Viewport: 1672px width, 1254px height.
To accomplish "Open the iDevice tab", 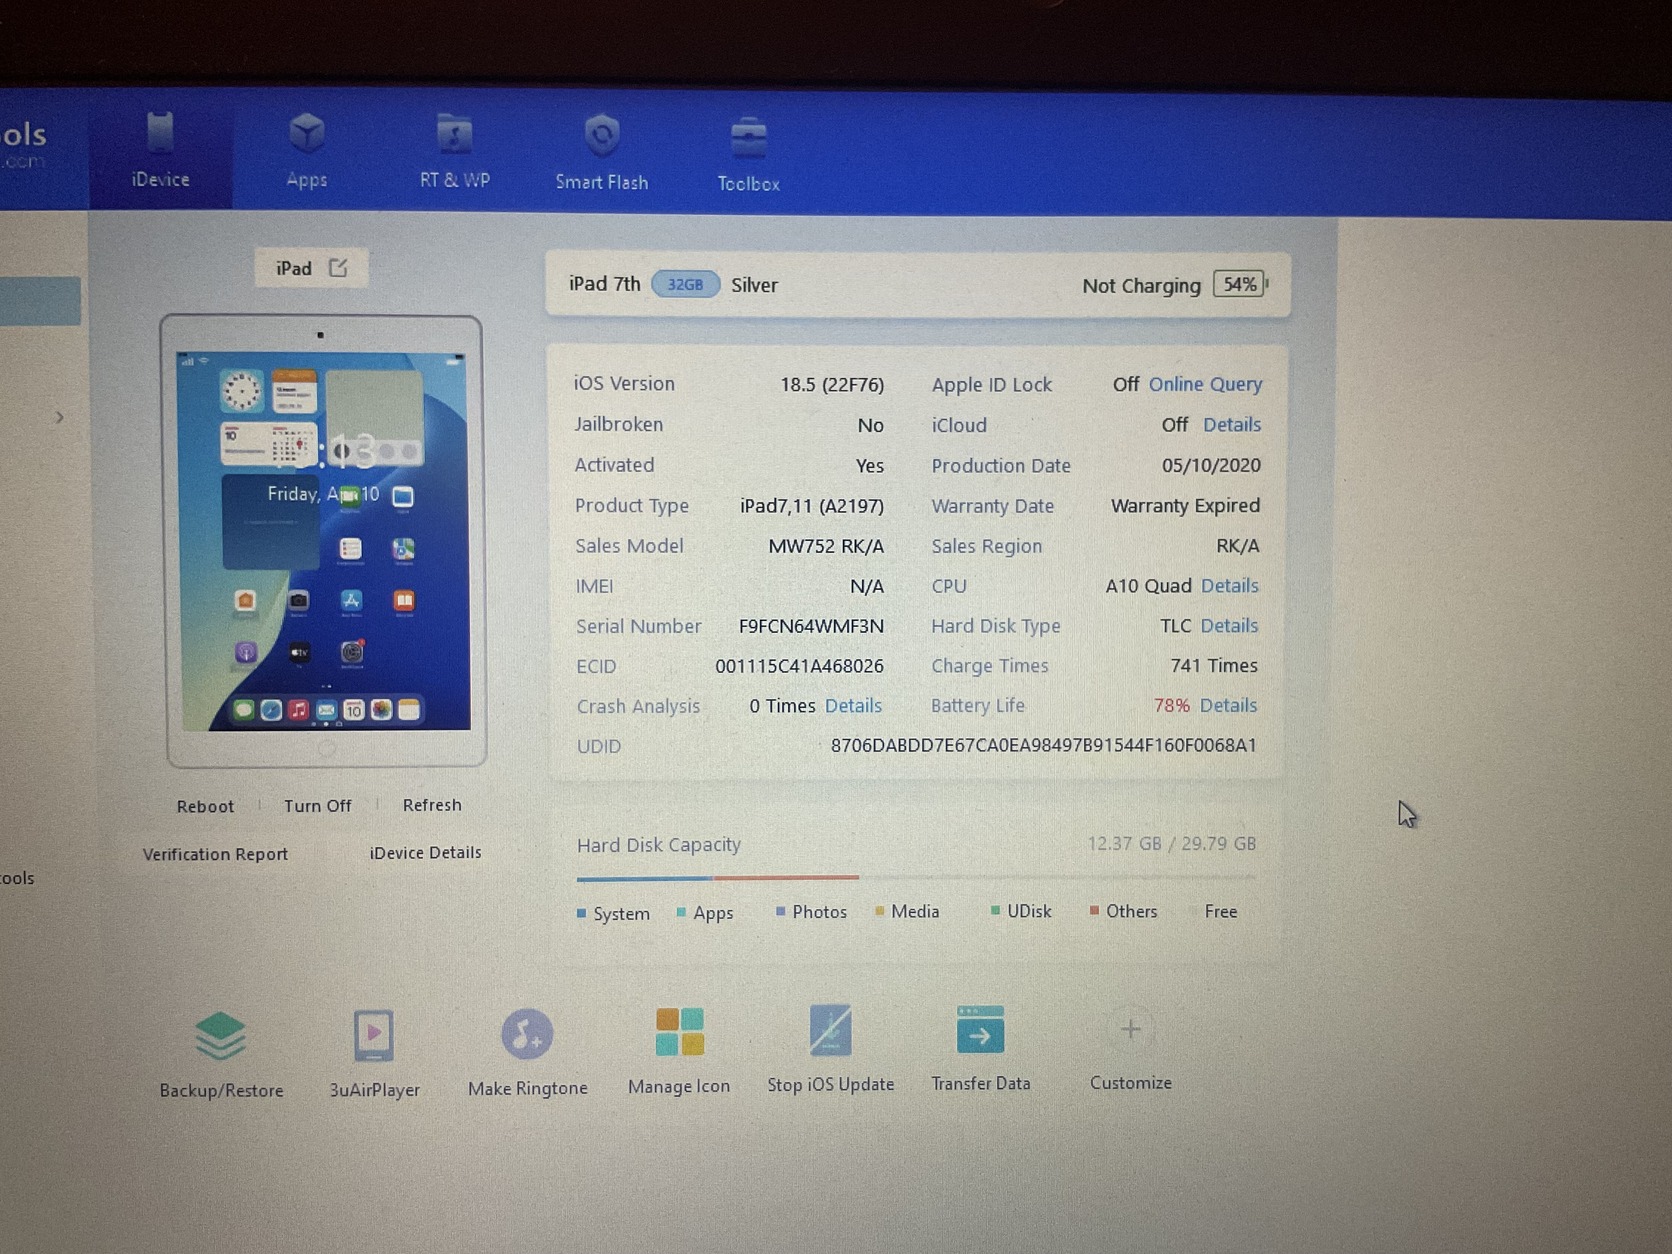I will coord(160,150).
